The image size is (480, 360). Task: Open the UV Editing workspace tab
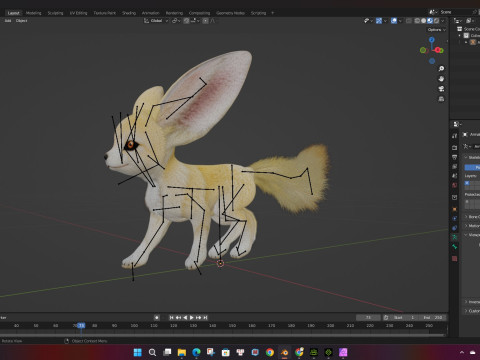coord(78,13)
